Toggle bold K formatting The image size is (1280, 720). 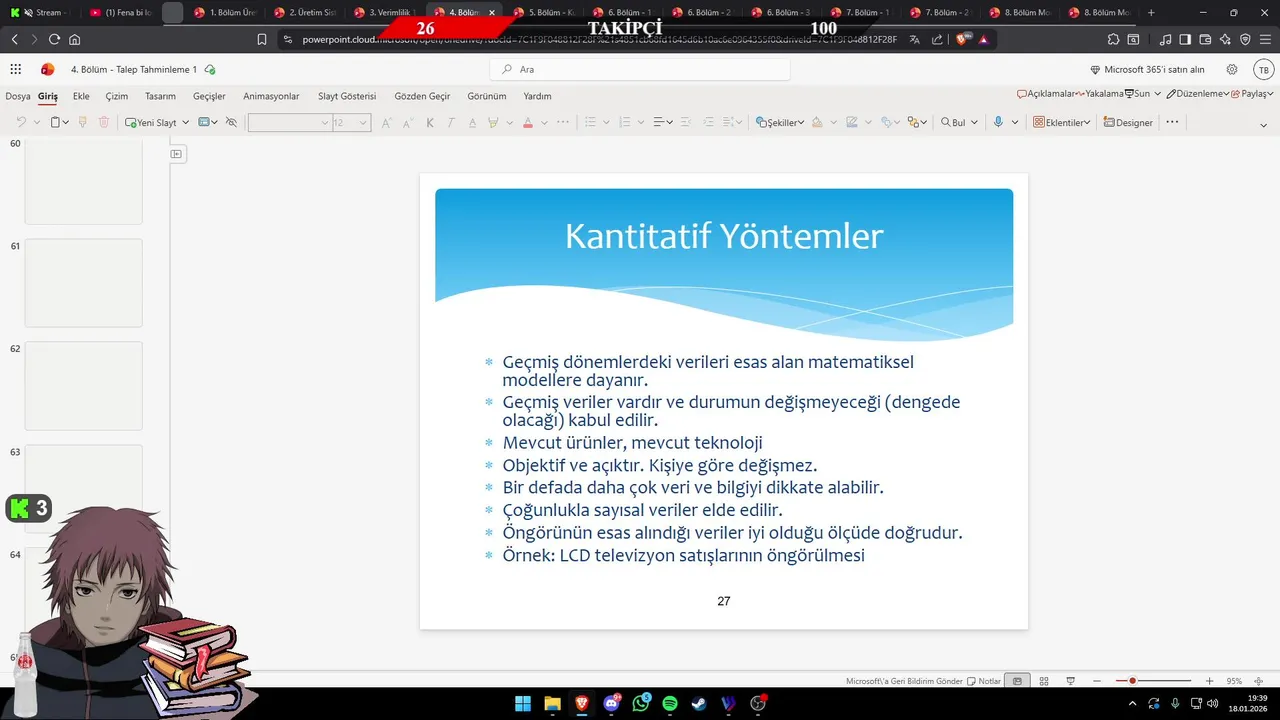pos(430,122)
